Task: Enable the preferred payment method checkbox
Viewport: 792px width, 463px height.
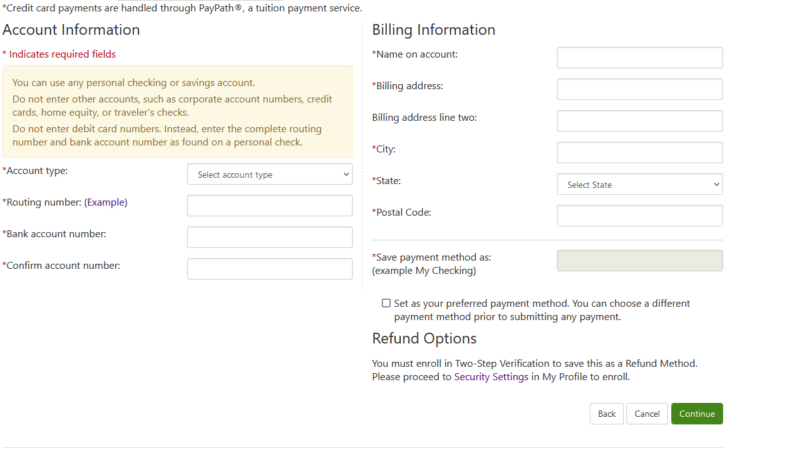Action: click(386, 303)
